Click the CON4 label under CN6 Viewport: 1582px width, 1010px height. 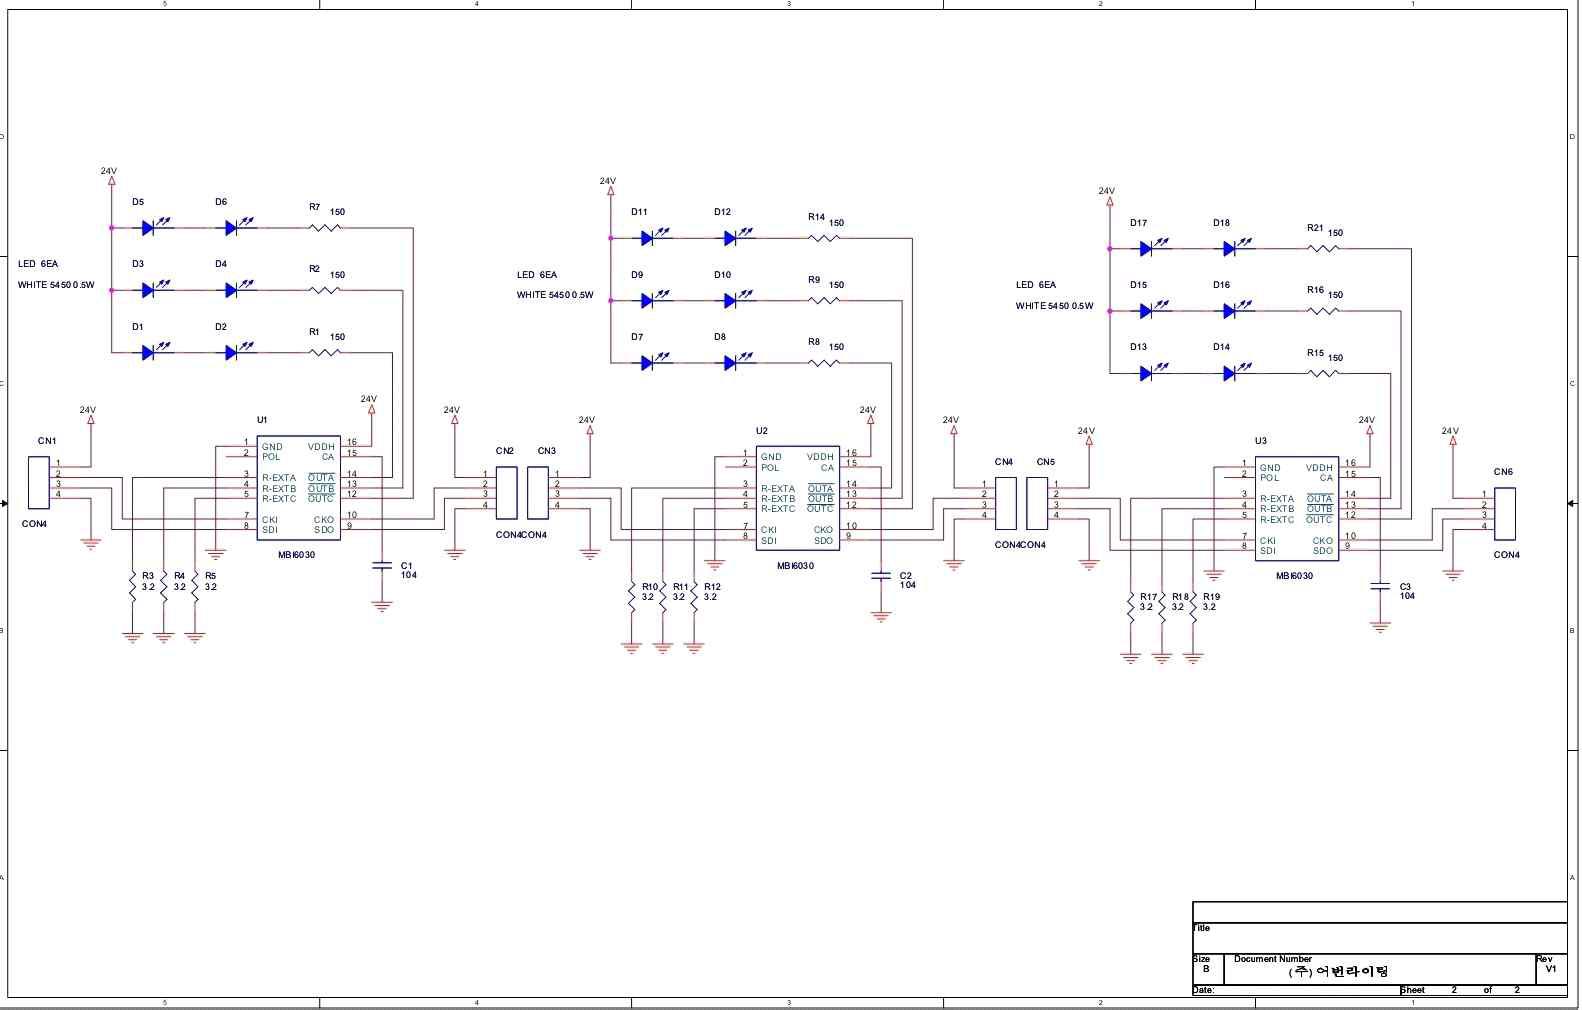pos(1506,555)
